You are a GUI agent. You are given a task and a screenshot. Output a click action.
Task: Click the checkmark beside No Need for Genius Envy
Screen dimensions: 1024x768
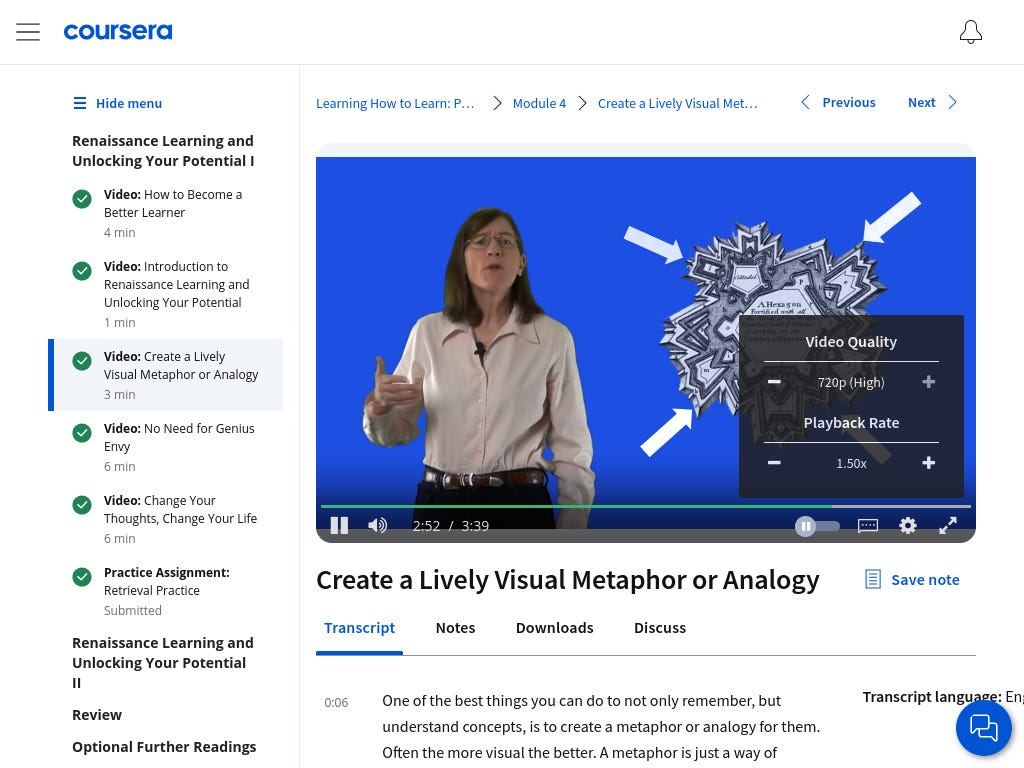[x=82, y=432]
